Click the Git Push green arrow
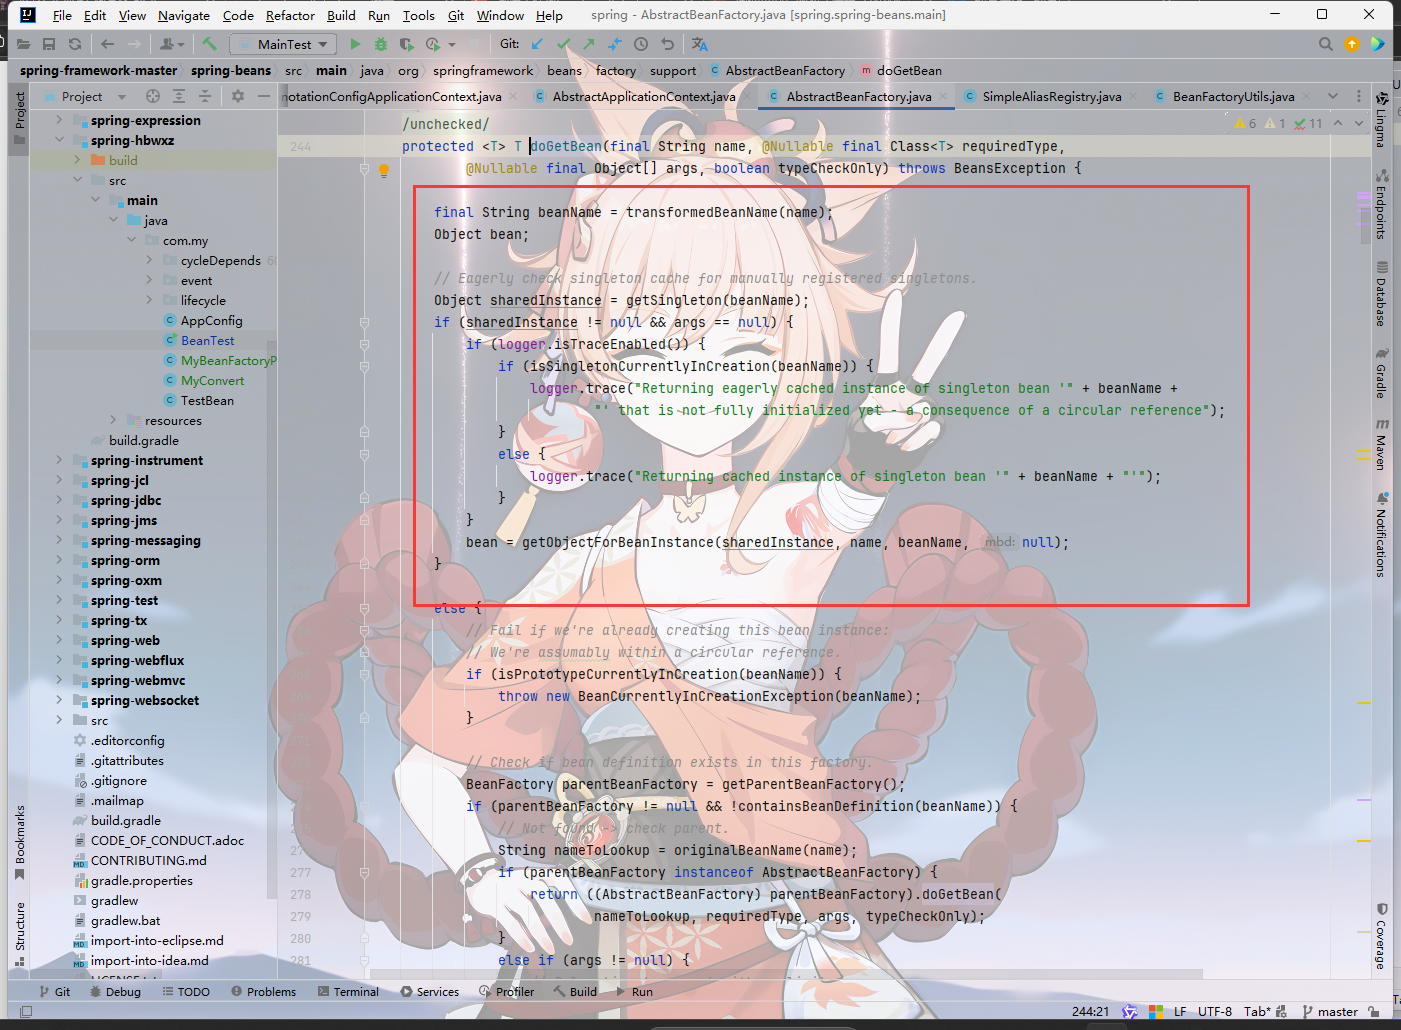Viewport: 1401px width, 1030px height. point(589,44)
